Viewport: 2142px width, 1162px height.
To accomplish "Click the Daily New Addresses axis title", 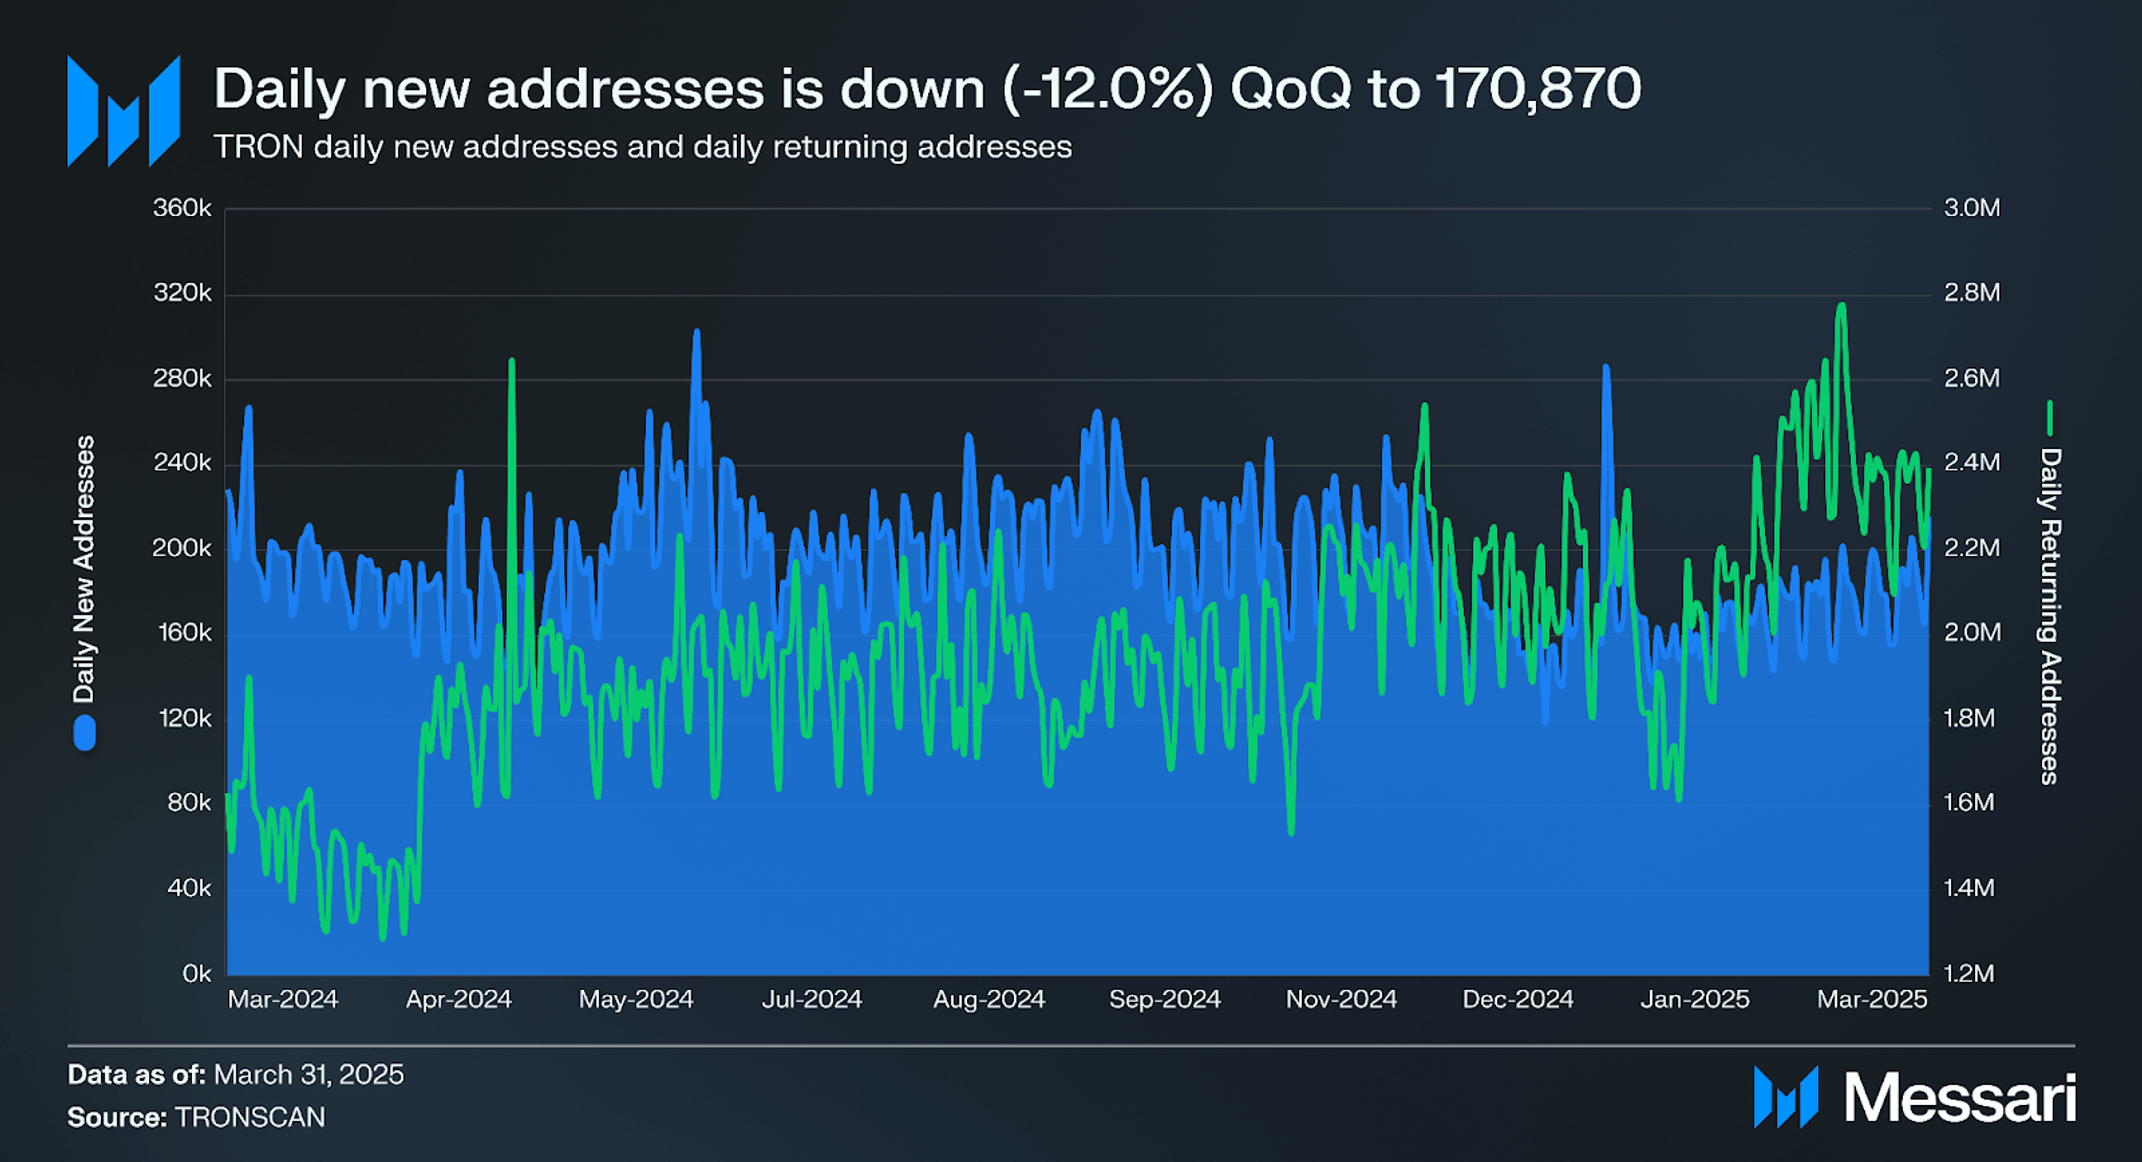I will coord(84,569).
